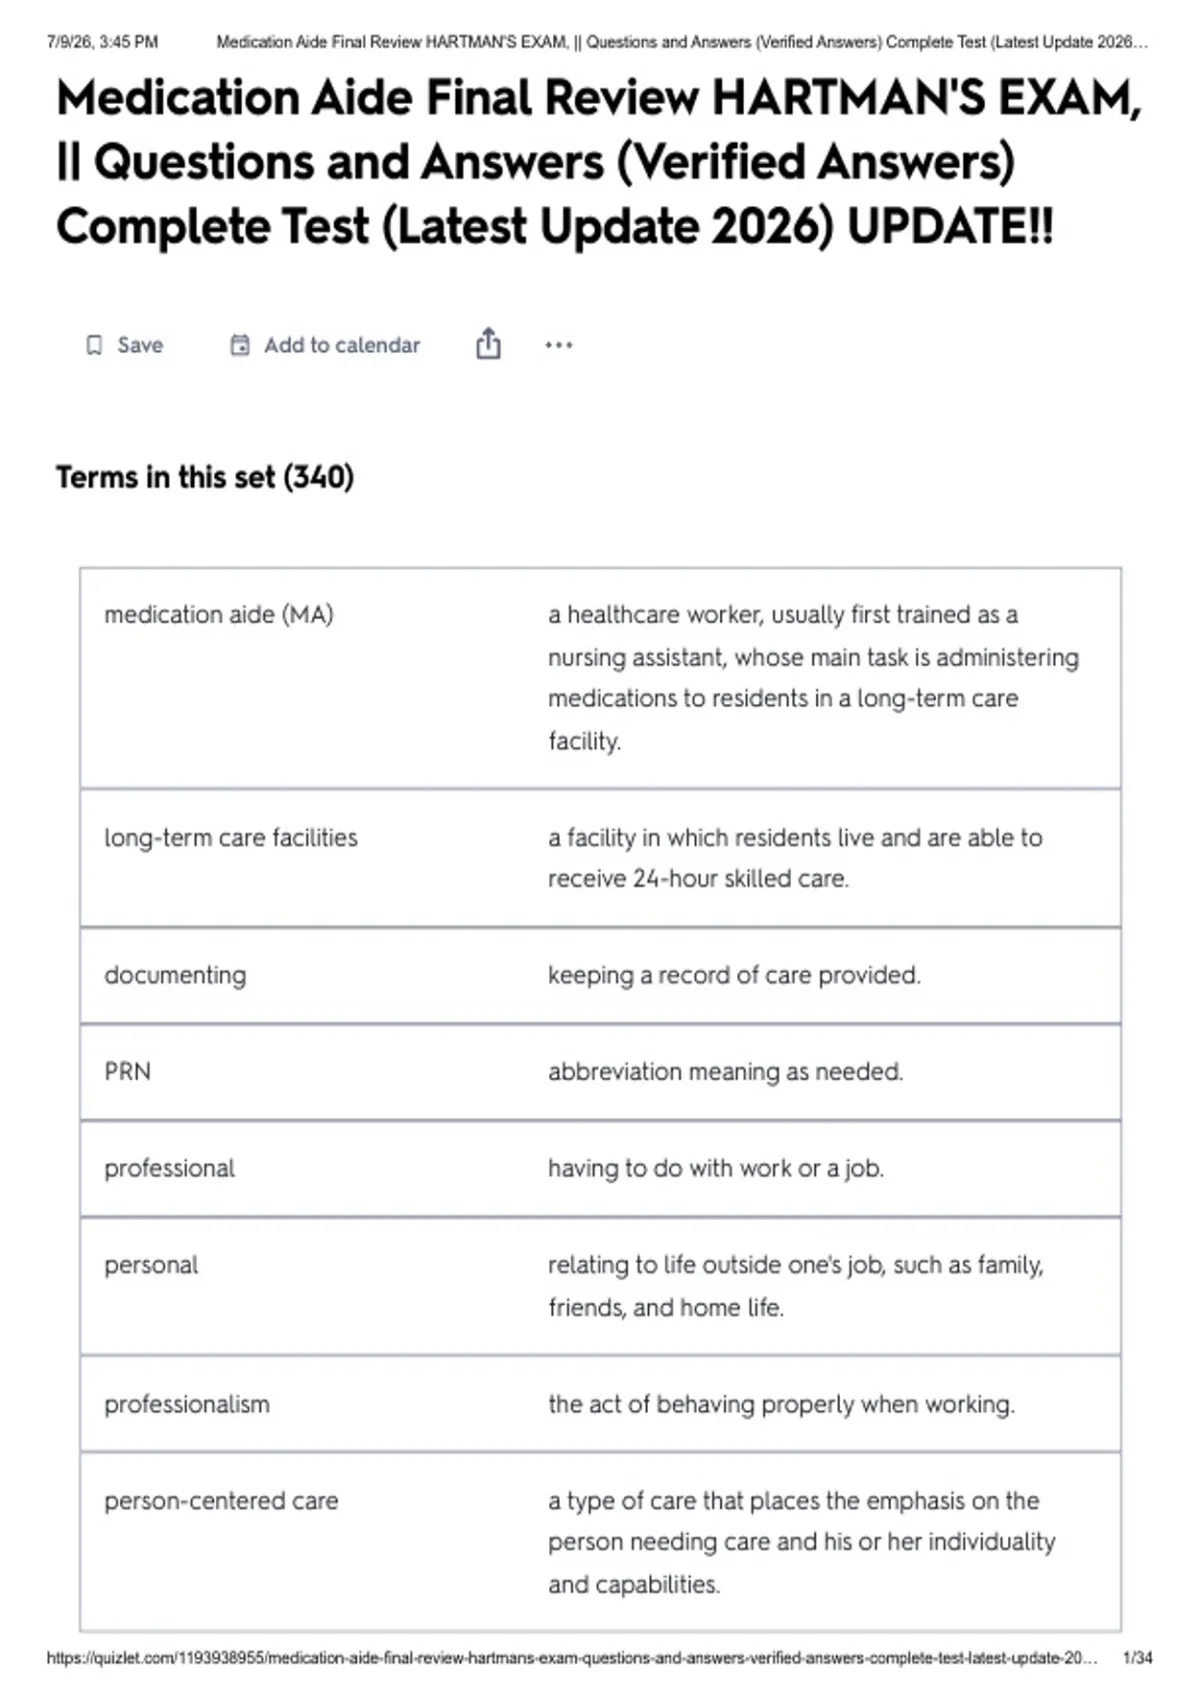Click the Save bookmark icon
Screen dimensions: 1200x1700
click(x=94, y=345)
